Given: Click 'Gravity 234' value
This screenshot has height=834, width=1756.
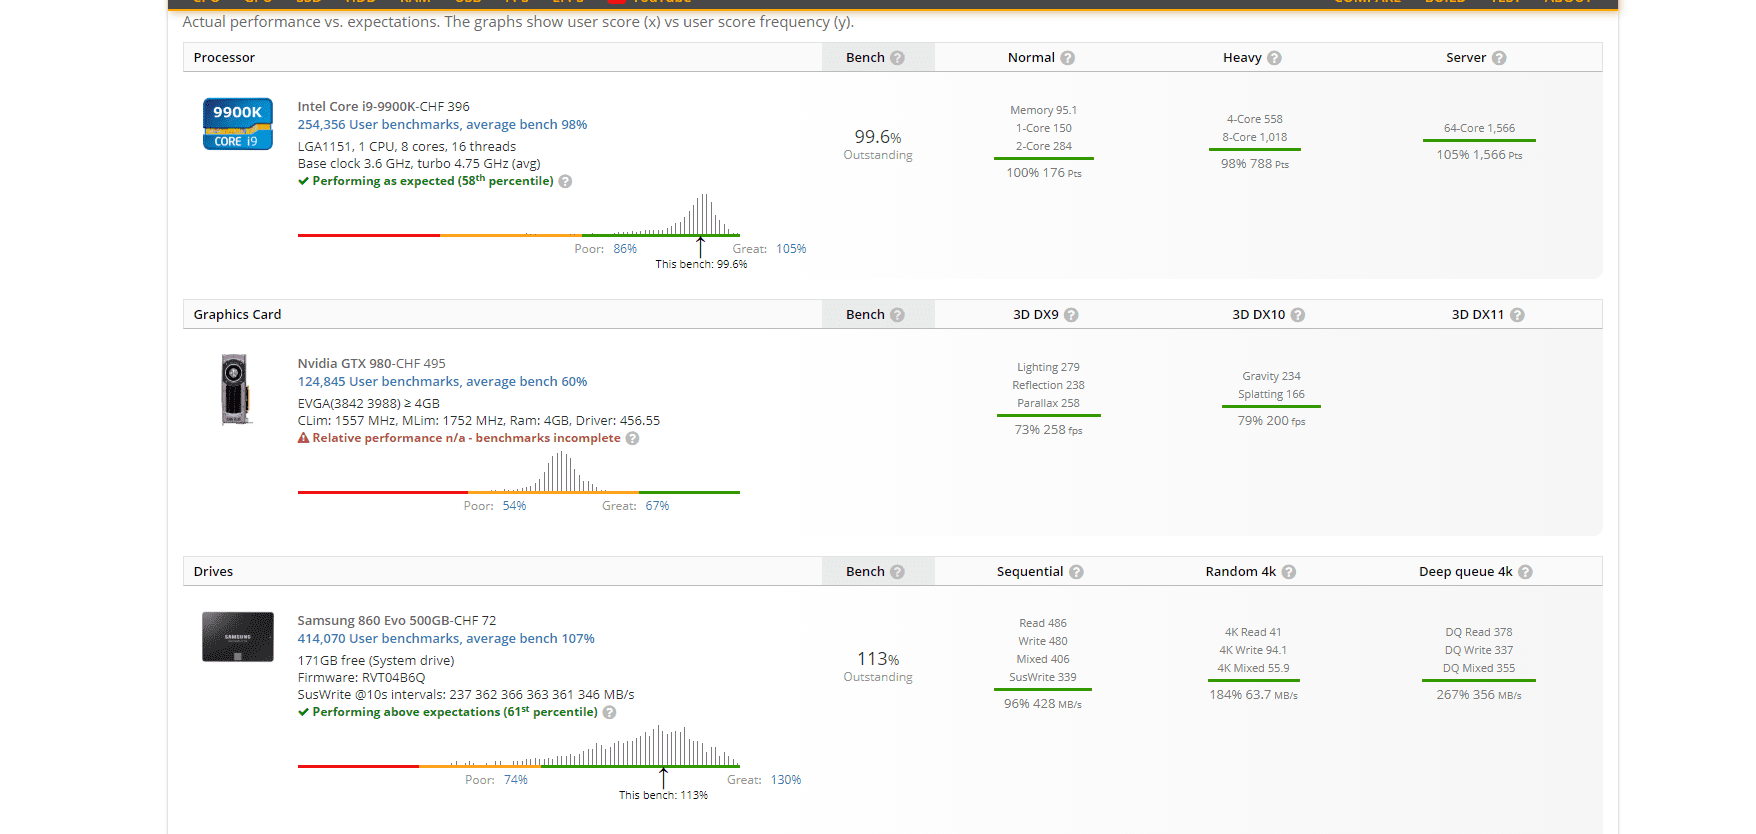Looking at the screenshot, I should tap(1271, 377).
